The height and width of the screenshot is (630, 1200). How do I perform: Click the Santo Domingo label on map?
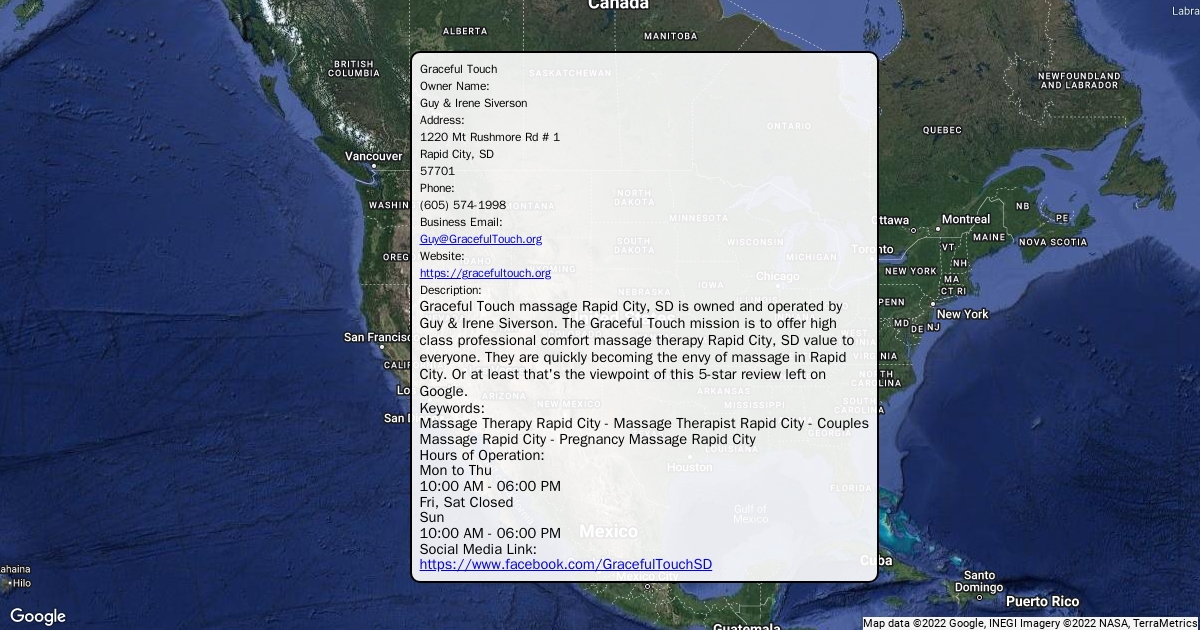(979, 581)
